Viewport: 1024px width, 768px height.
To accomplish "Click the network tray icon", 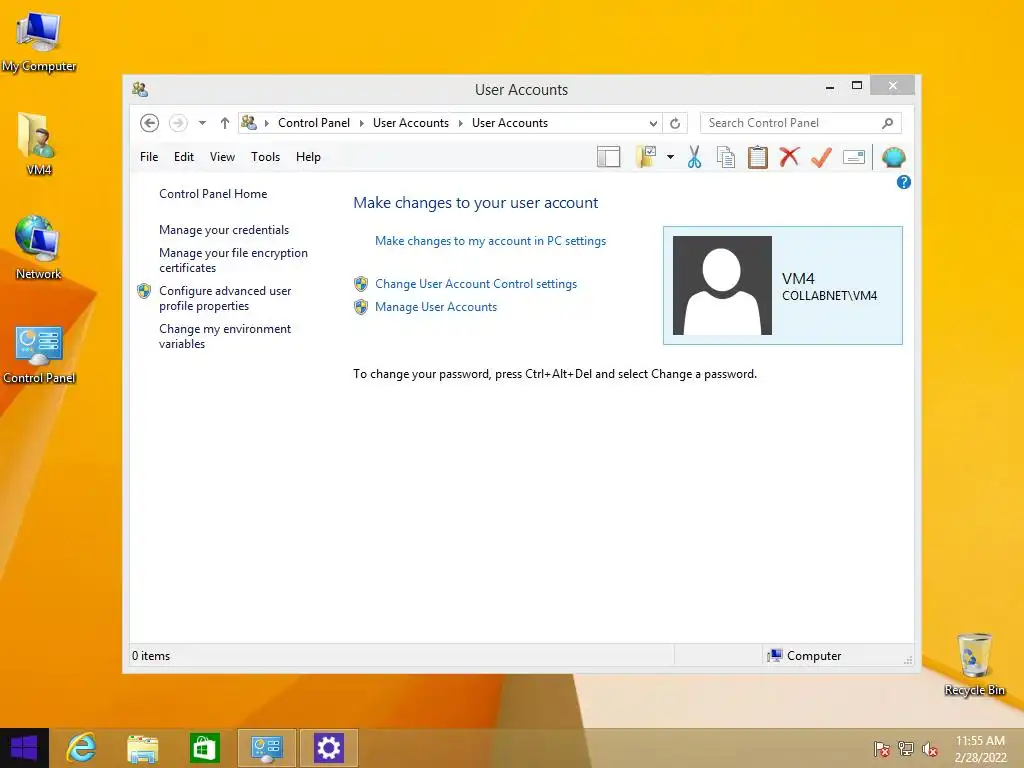I will [x=905, y=749].
